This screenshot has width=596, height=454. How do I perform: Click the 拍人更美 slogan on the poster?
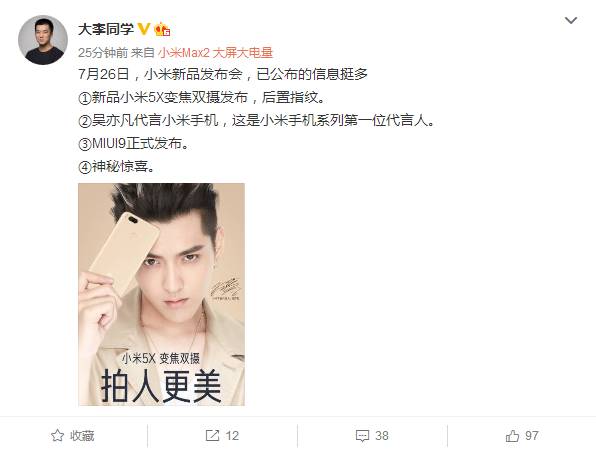click(161, 386)
